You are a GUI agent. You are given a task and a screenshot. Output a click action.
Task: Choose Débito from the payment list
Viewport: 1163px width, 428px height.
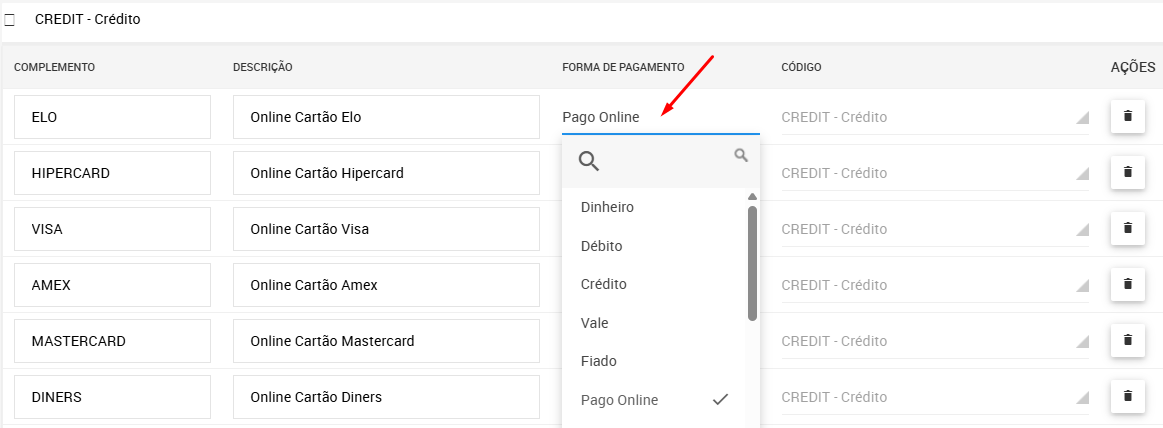pos(654,246)
